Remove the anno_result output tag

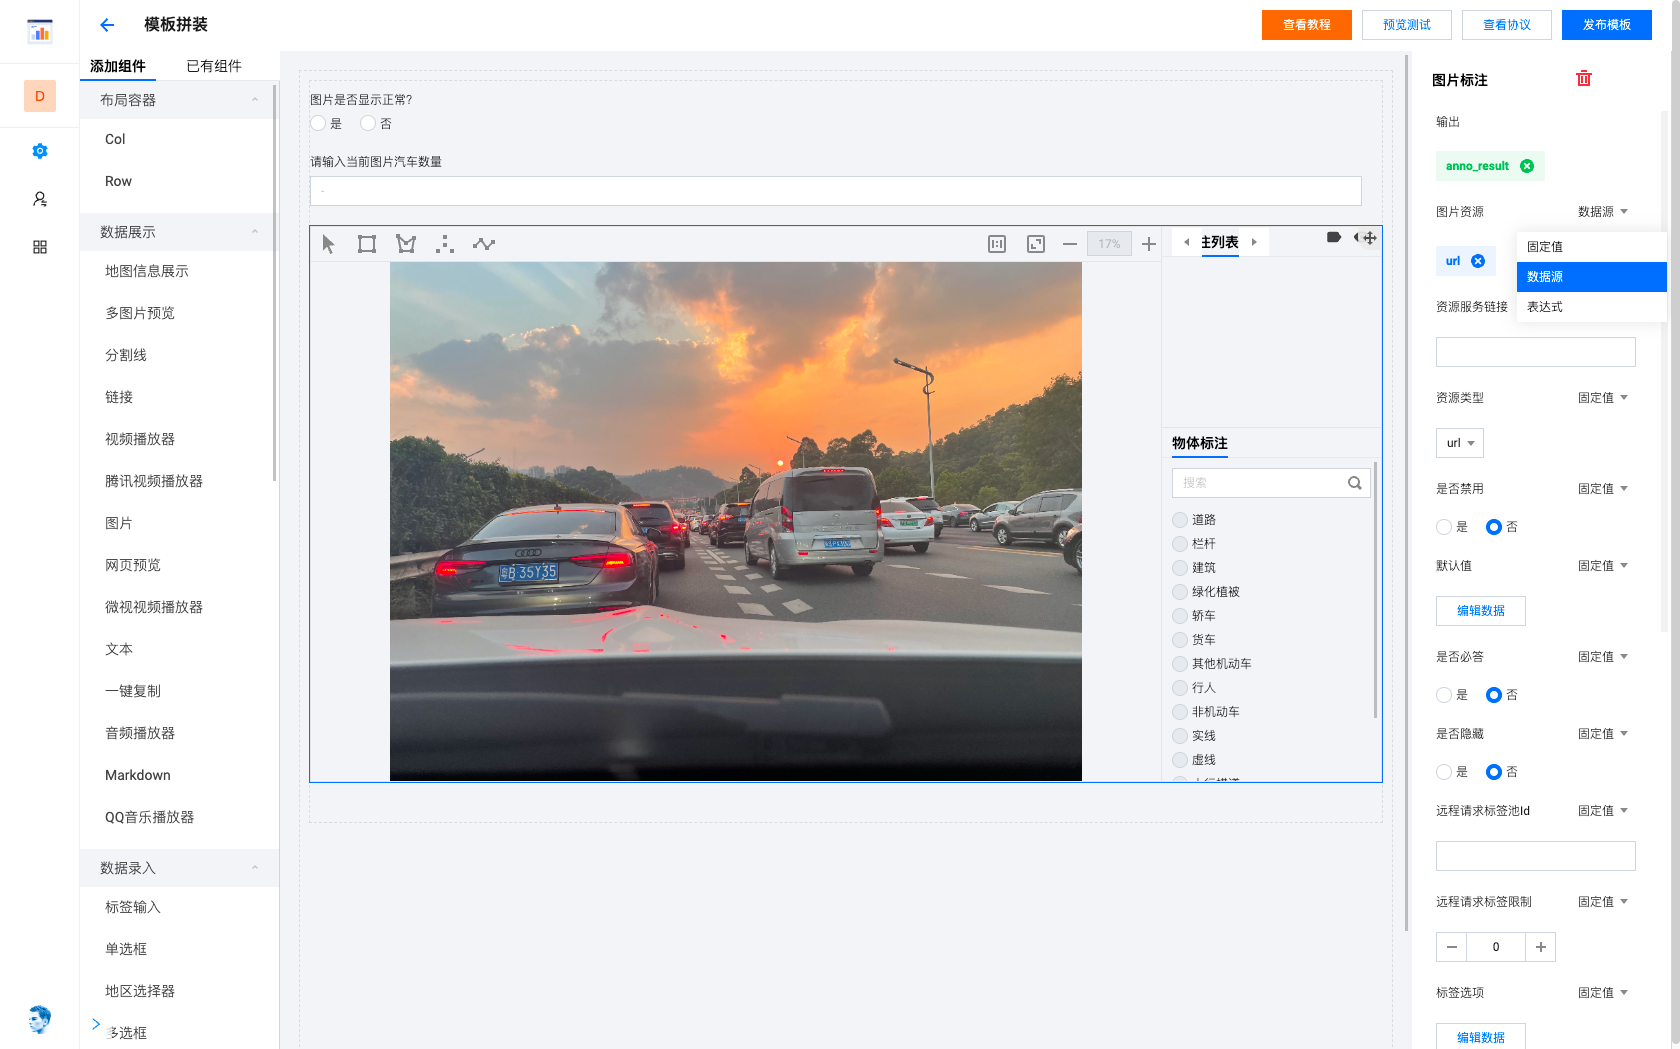(1527, 166)
